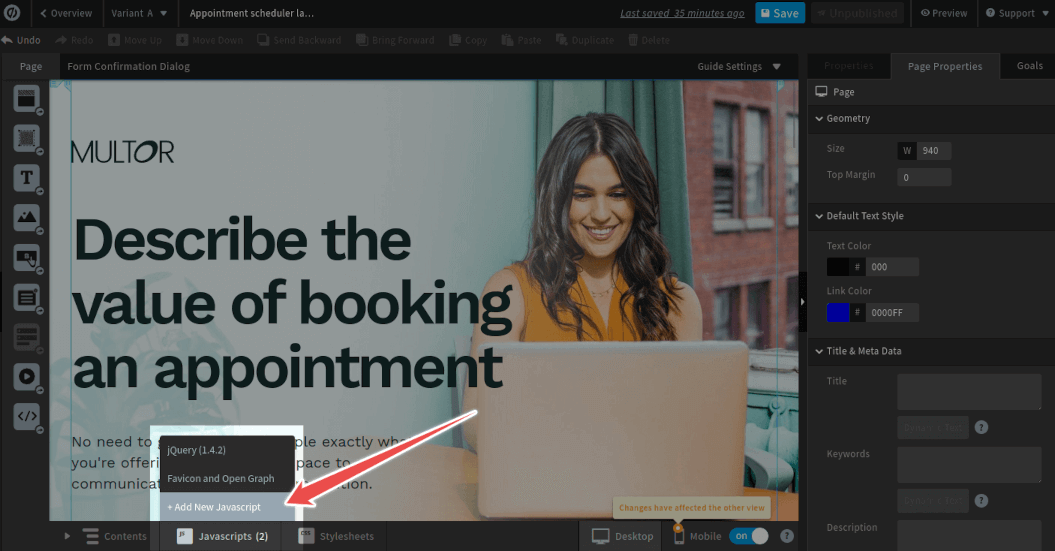Viewport: 1055px width, 551px height.
Task: Open the Link Color swatch picker
Action: [838, 313]
